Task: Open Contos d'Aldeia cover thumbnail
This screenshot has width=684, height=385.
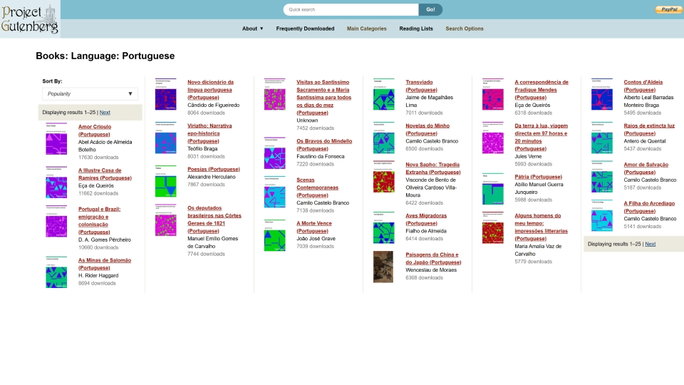Action: coord(602,95)
